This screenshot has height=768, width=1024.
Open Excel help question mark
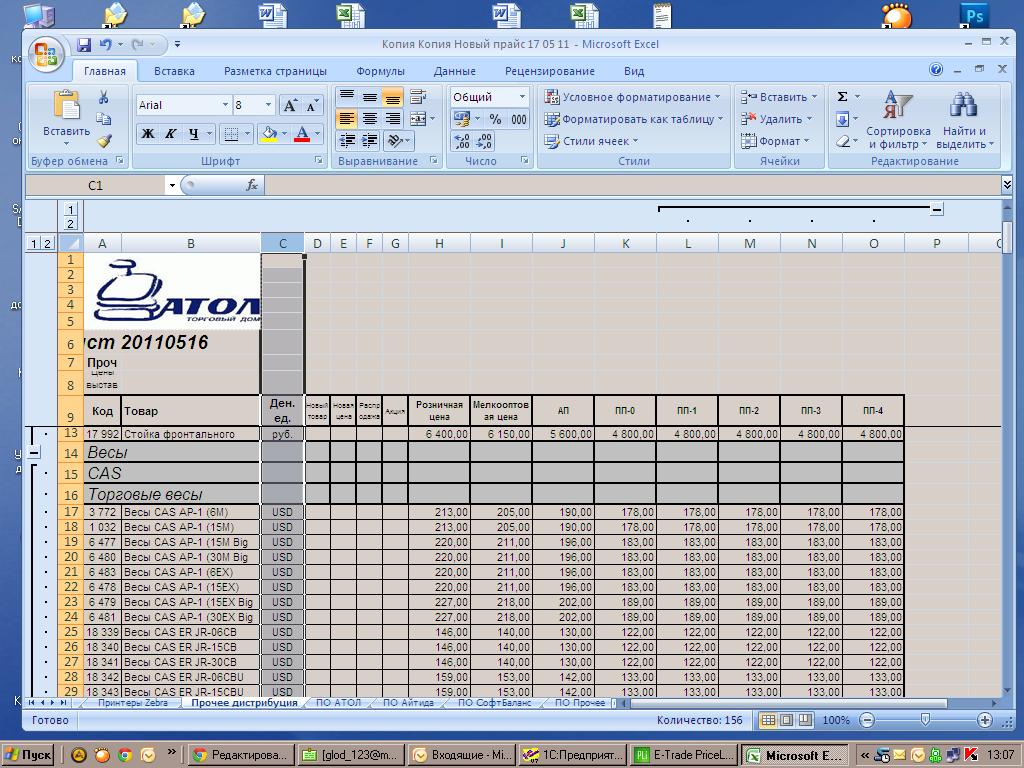936,69
